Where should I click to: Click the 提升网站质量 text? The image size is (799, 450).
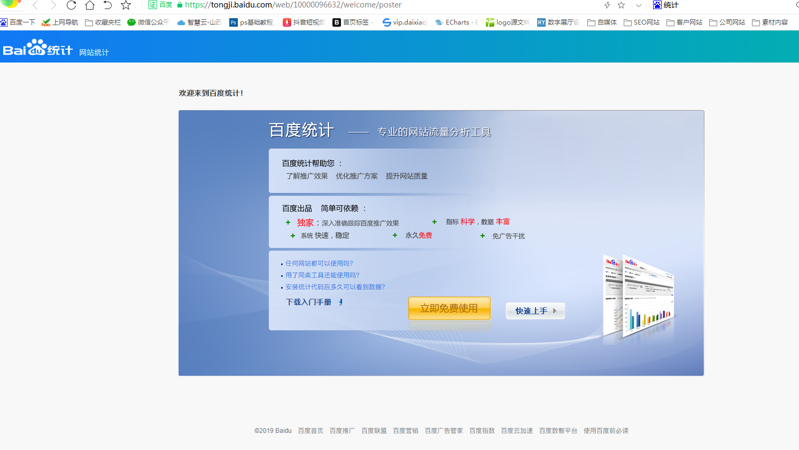click(x=407, y=176)
